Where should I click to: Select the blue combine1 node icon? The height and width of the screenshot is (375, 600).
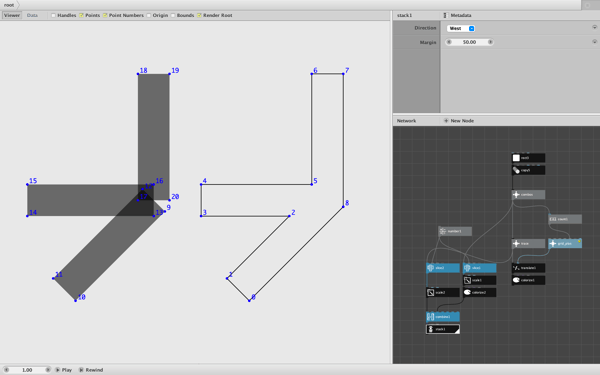[430, 317]
